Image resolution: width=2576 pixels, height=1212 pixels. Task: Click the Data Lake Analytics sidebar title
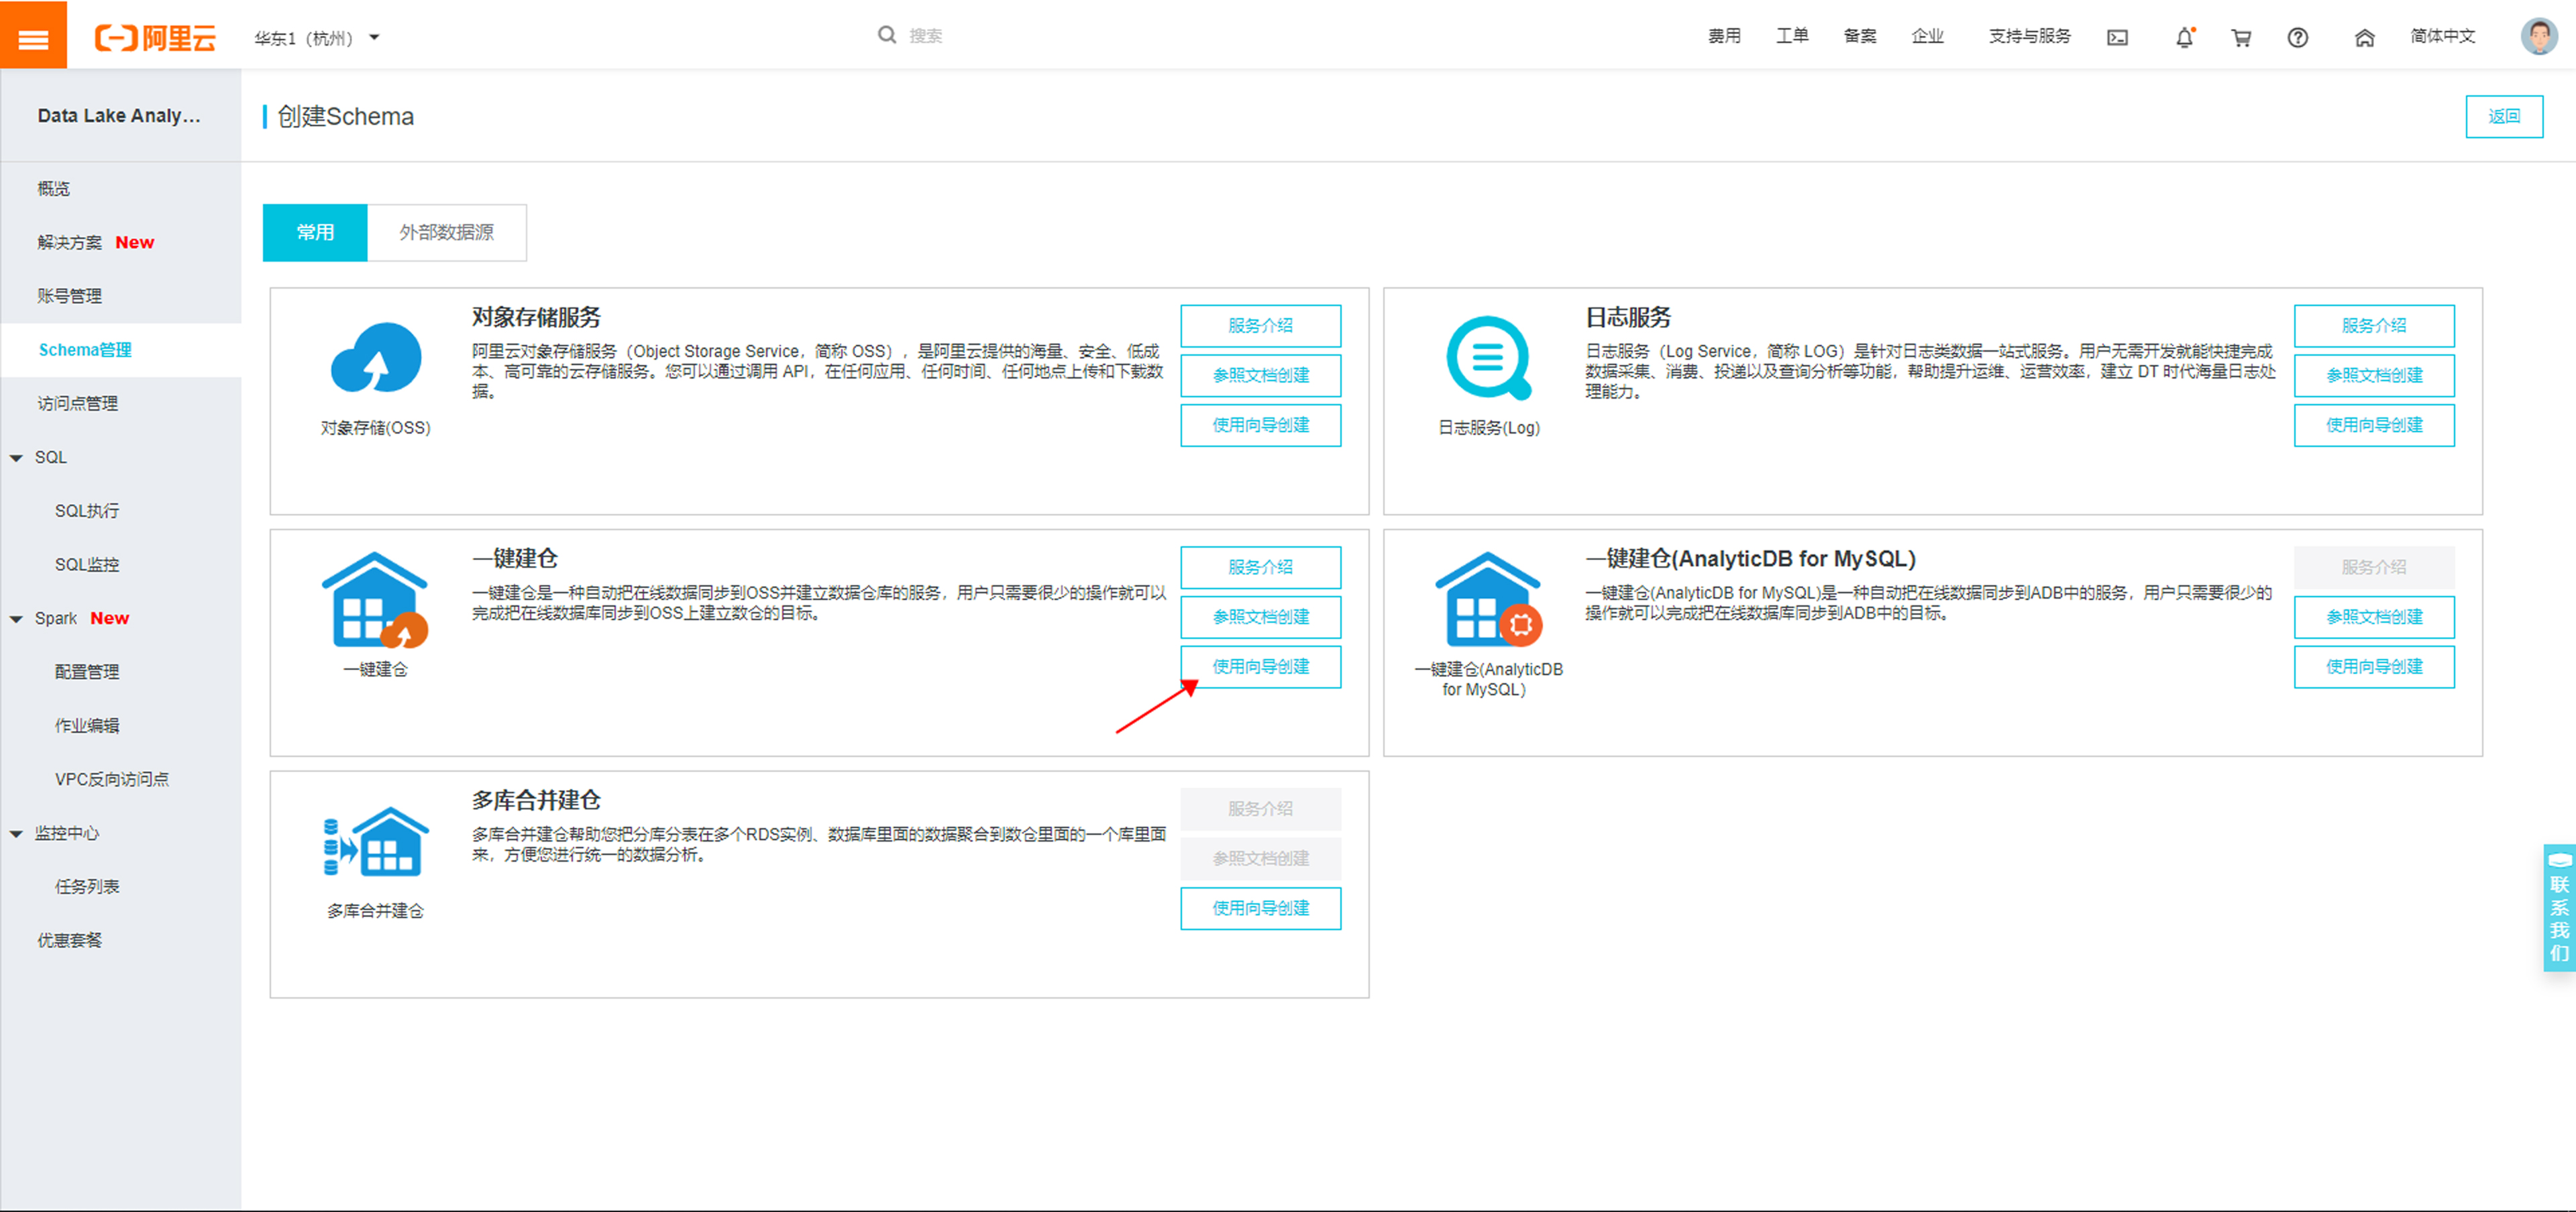coord(119,116)
